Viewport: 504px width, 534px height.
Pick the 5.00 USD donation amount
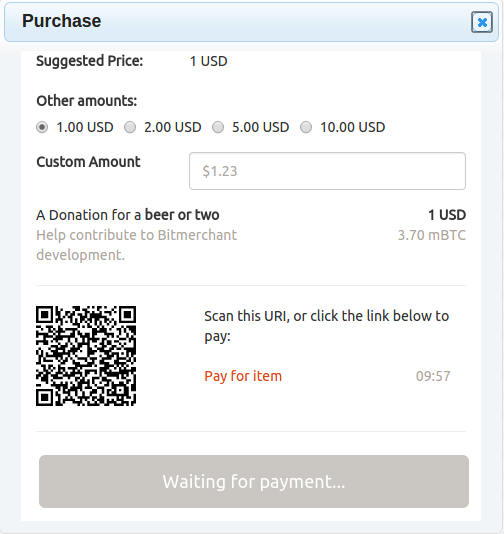tap(218, 127)
